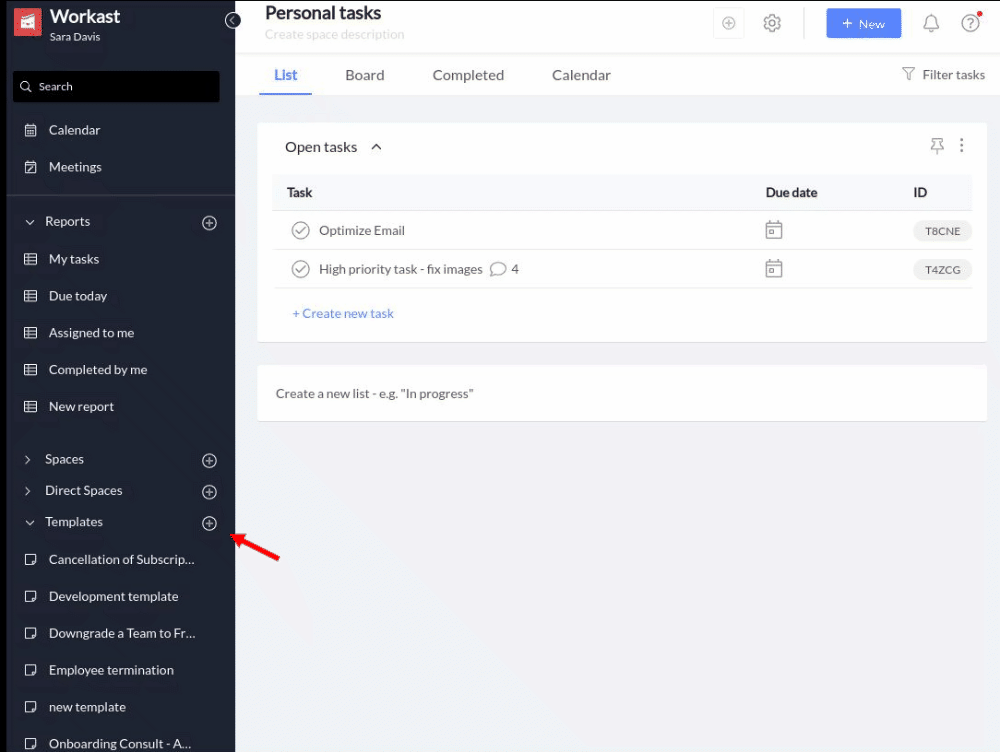The image size is (1000, 752).
Task: Open Filter tasks
Action: pyautogui.click(x=943, y=75)
